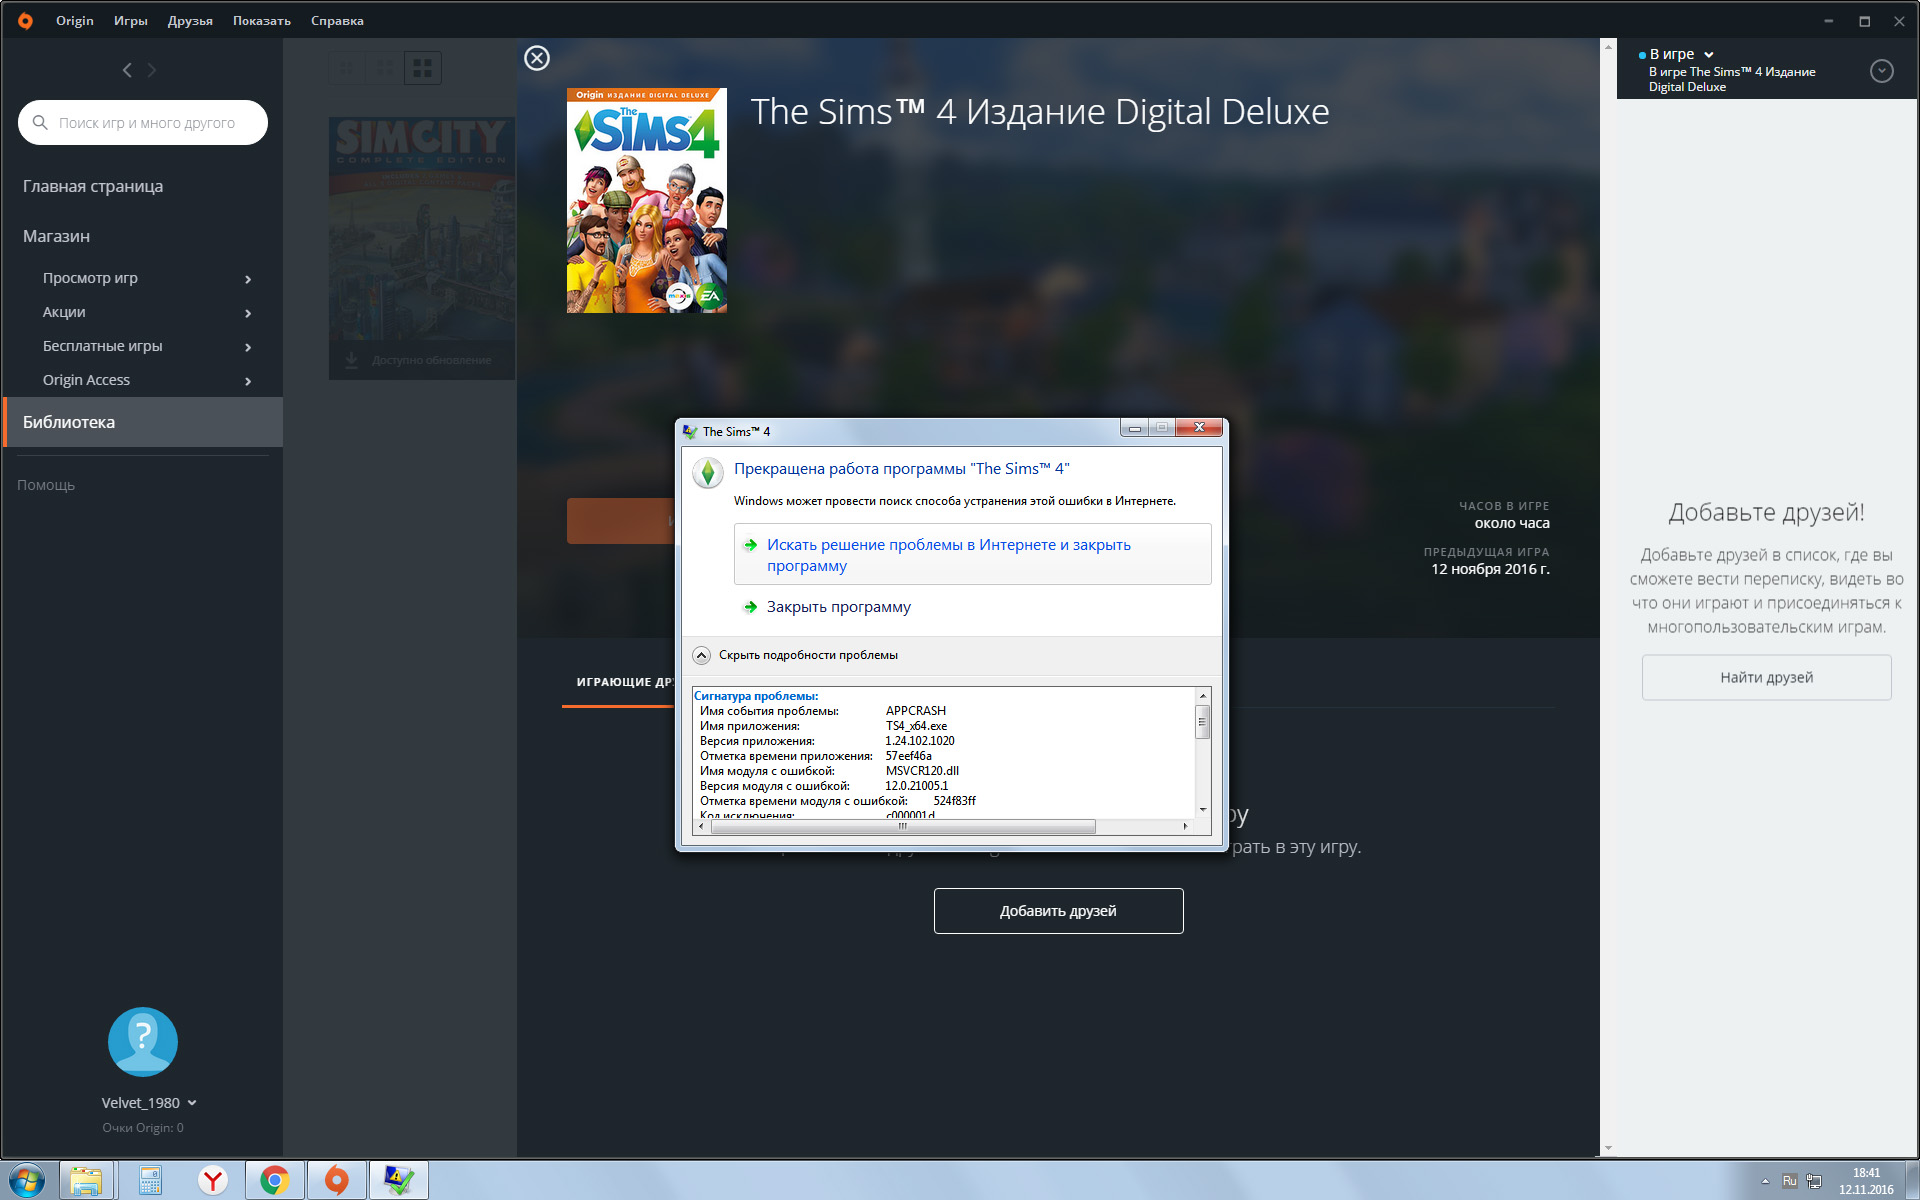This screenshot has width=1920, height=1200.
Task: Open the 'Игры' menu
Action: [x=130, y=20]
